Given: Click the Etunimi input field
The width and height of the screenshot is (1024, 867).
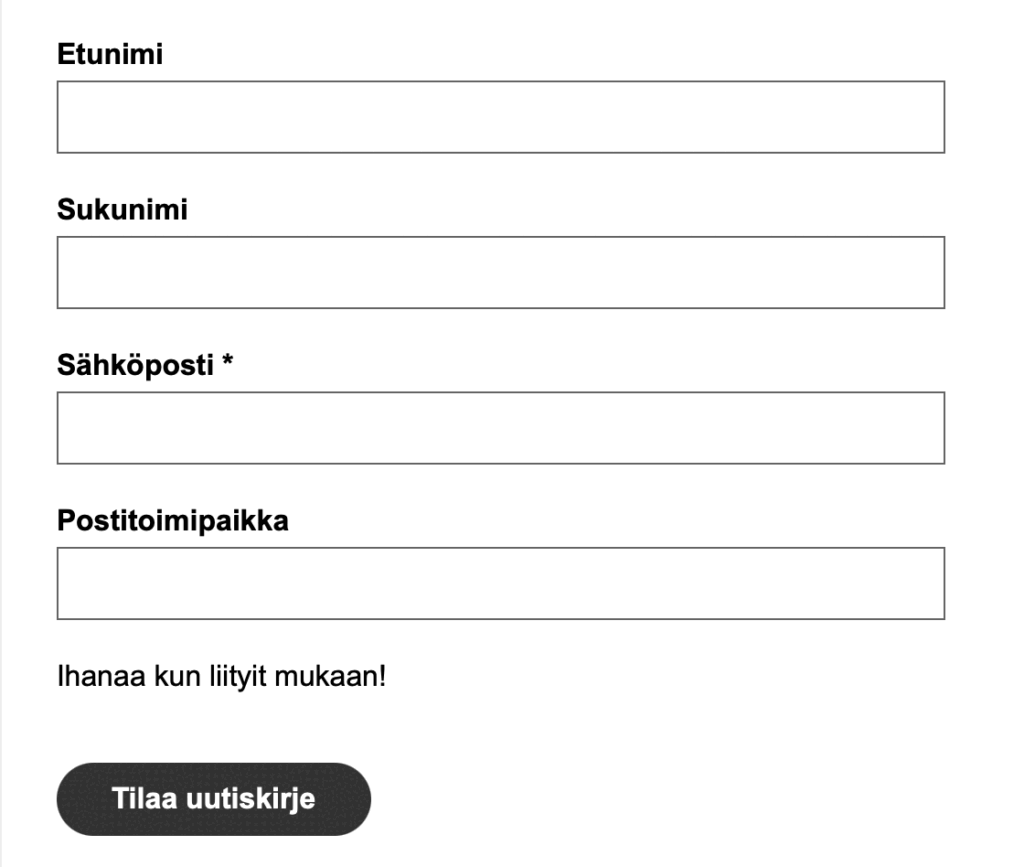Looking at the screenshot, I should [500, 117].
